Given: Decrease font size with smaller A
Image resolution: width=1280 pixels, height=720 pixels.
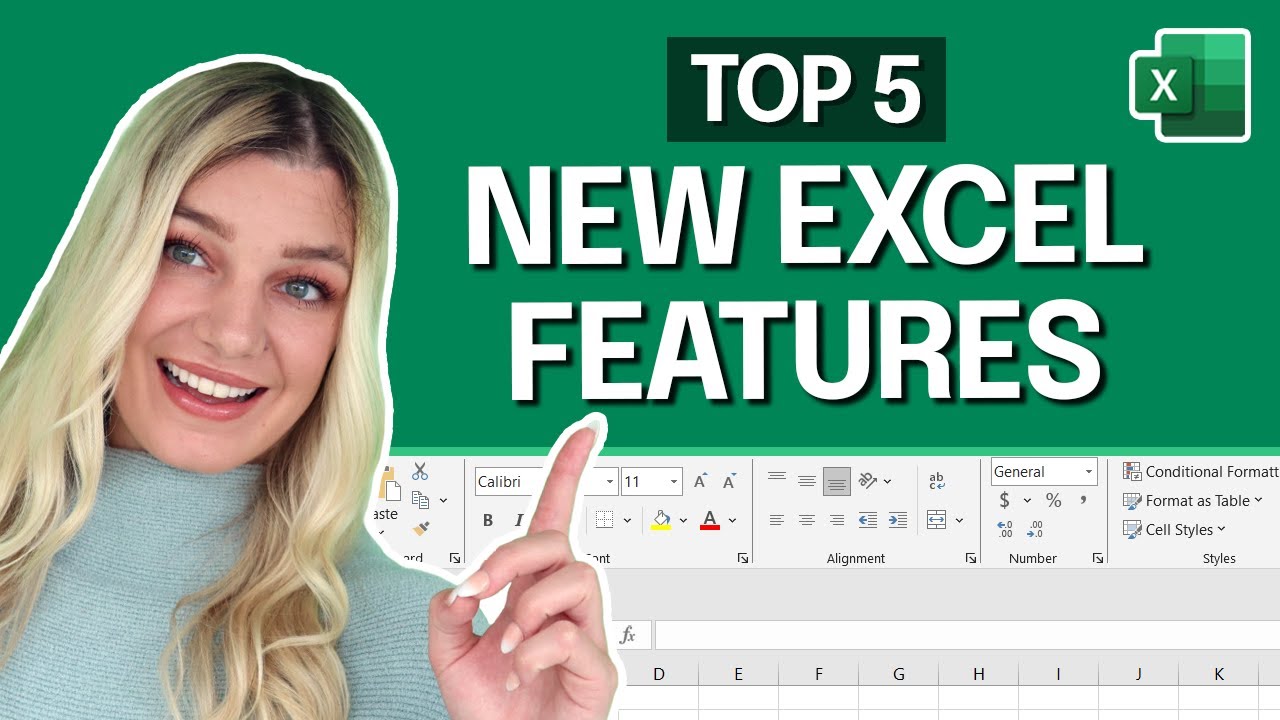Looking at the screenshot, I should 730,482.
